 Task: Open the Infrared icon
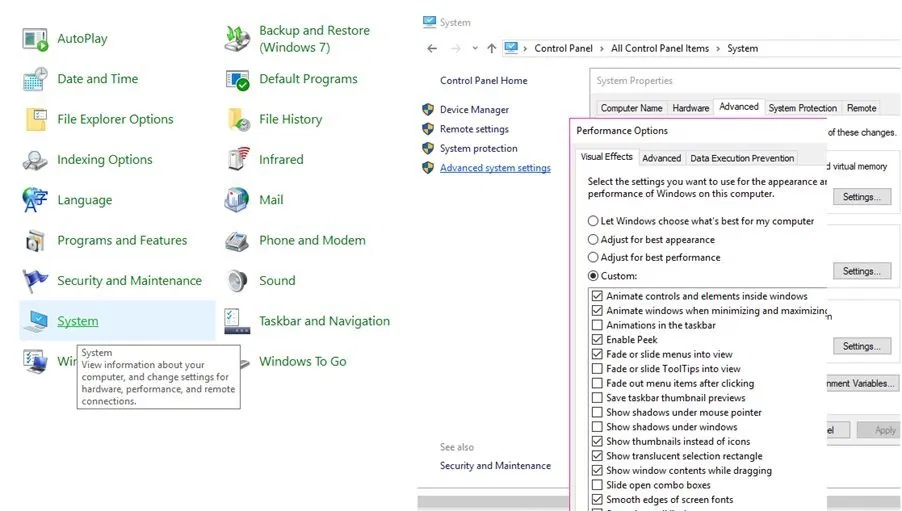(x=237, y=160)
